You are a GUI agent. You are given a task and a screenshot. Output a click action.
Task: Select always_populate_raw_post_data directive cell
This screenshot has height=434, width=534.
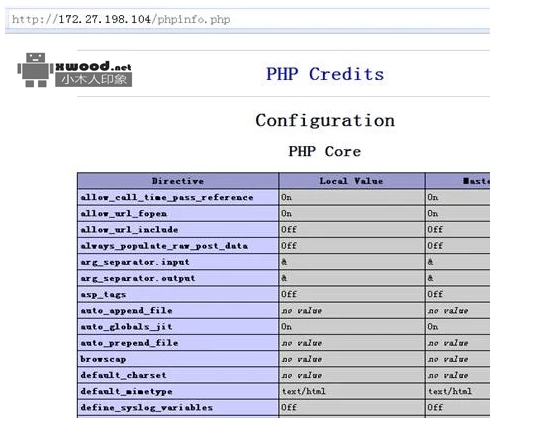click(x=178, y=246)
